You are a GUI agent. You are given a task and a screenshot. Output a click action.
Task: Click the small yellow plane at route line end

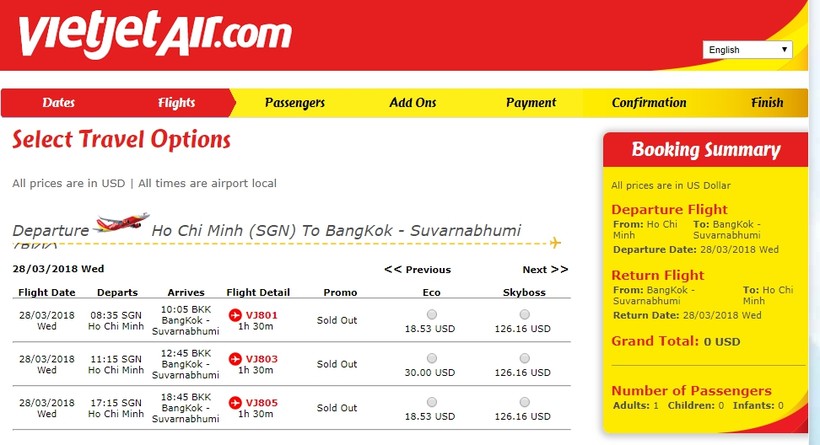[x=555, y=242]
